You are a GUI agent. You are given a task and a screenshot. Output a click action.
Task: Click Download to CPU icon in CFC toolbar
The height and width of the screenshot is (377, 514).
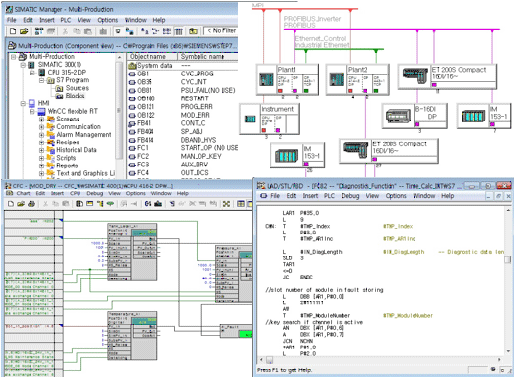(x=158, y=204)
